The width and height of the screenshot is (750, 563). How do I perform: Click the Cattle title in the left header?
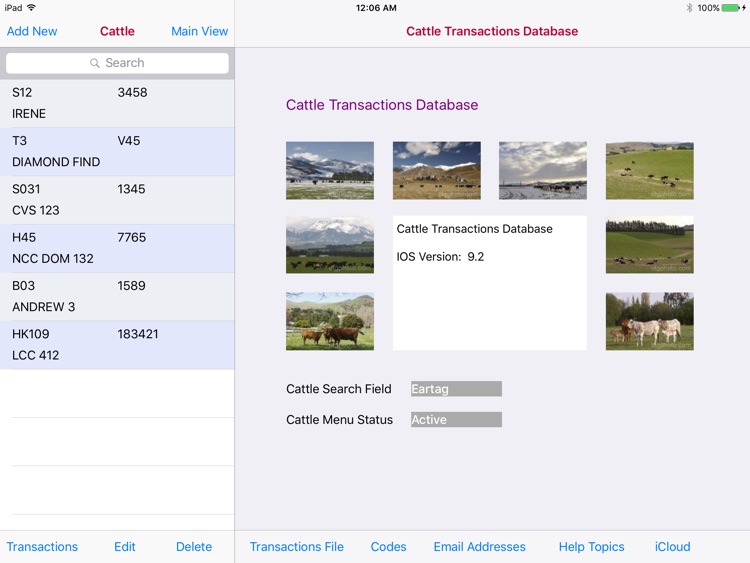[x=117, y=31]
